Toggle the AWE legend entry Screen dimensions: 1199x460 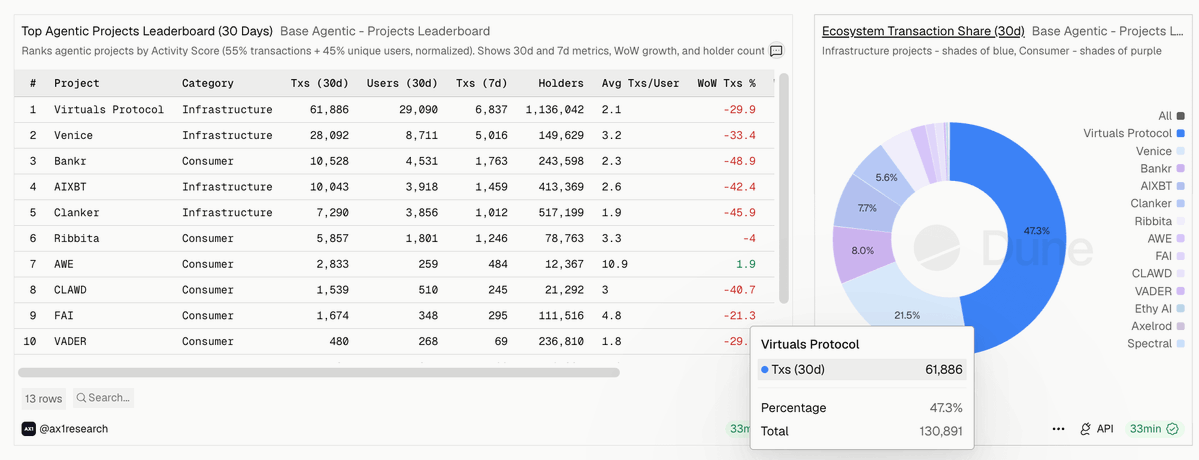(1167, 238)
